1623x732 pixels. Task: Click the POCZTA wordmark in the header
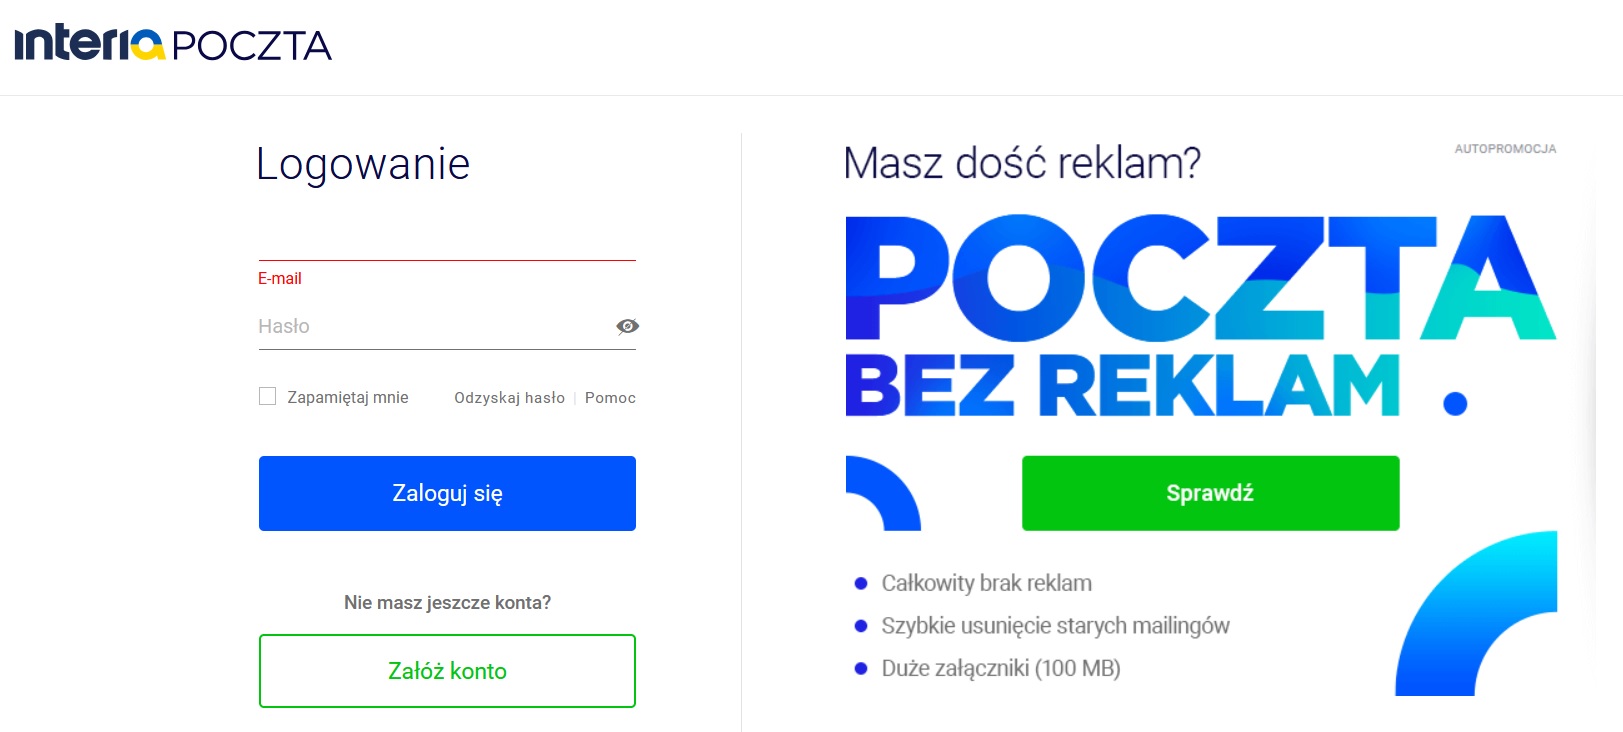(x=251, y=46)
